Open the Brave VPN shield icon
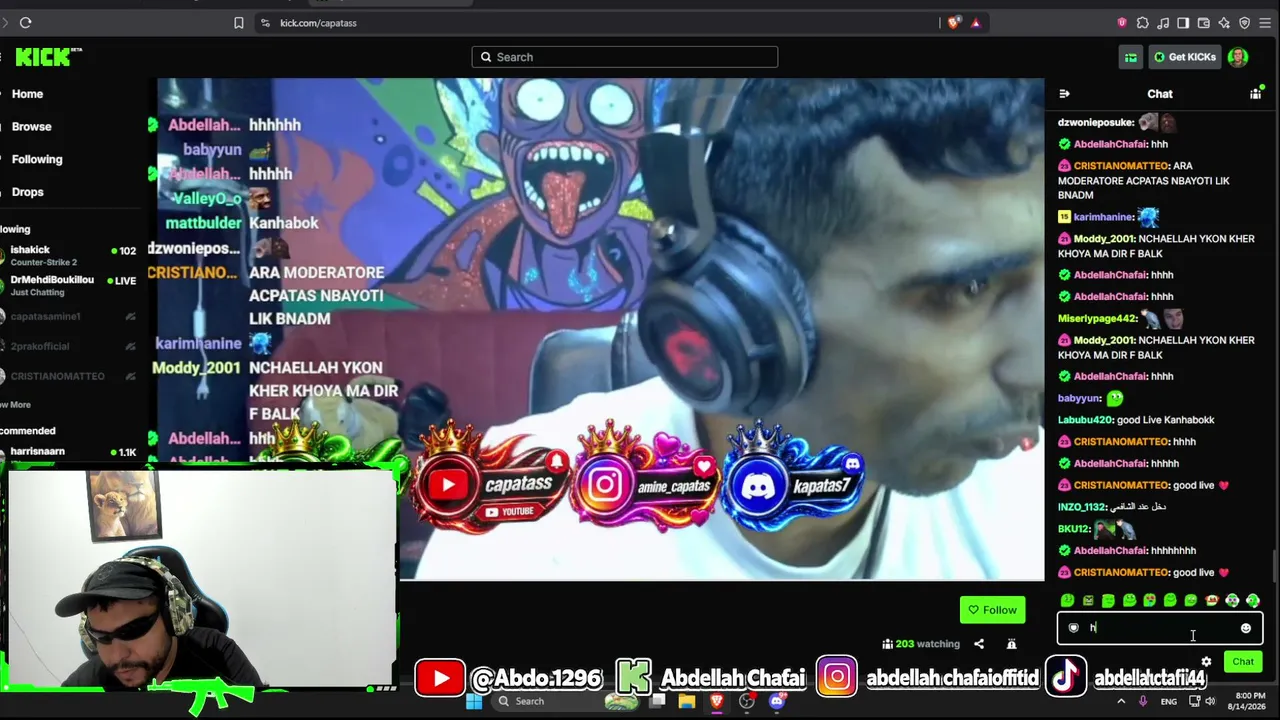The width and height of the screenshot is (1280, 720). tap(1244, 23)
